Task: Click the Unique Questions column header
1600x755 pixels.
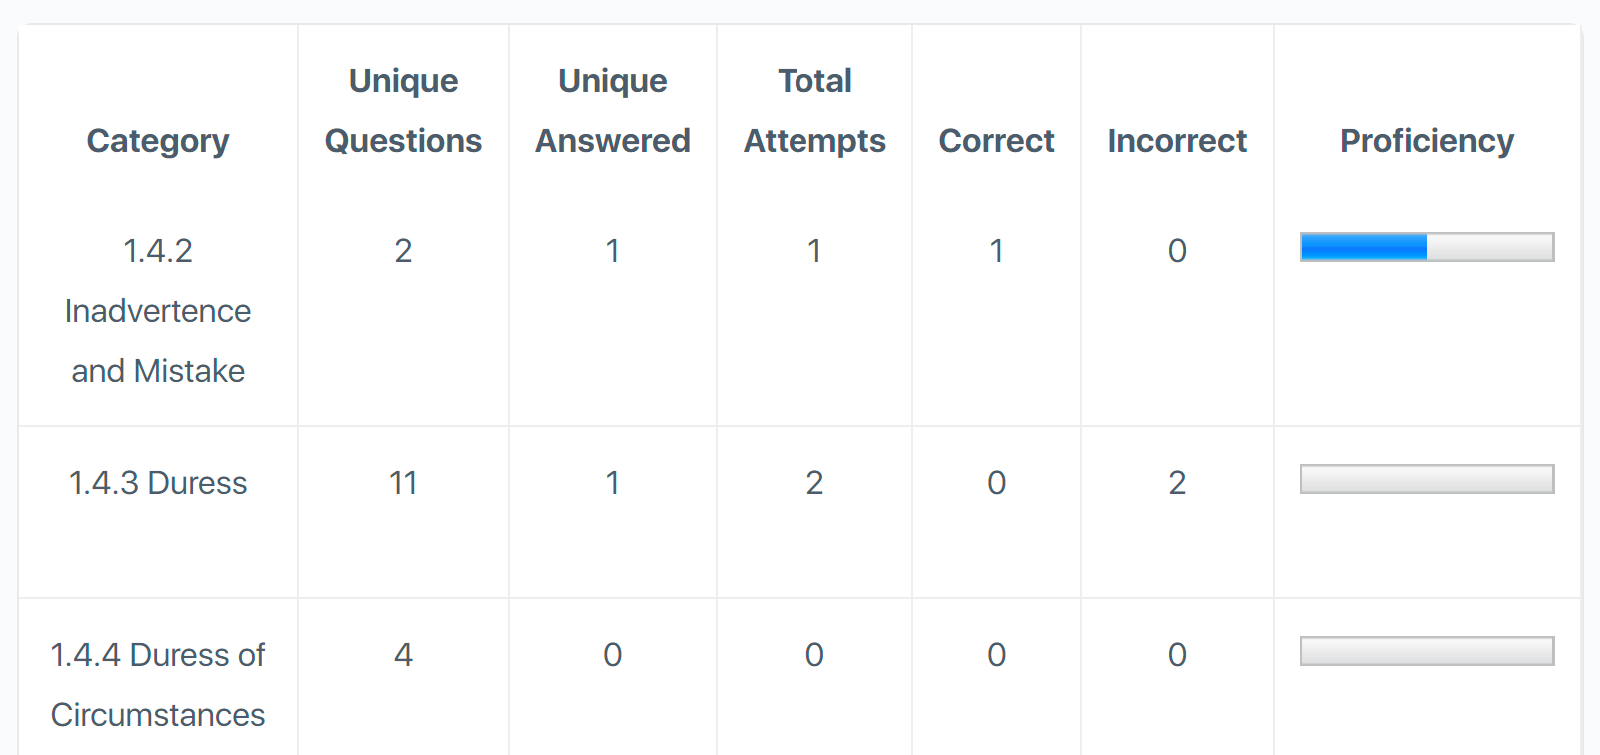Action: pyautogui.click(x=403, y=111)
